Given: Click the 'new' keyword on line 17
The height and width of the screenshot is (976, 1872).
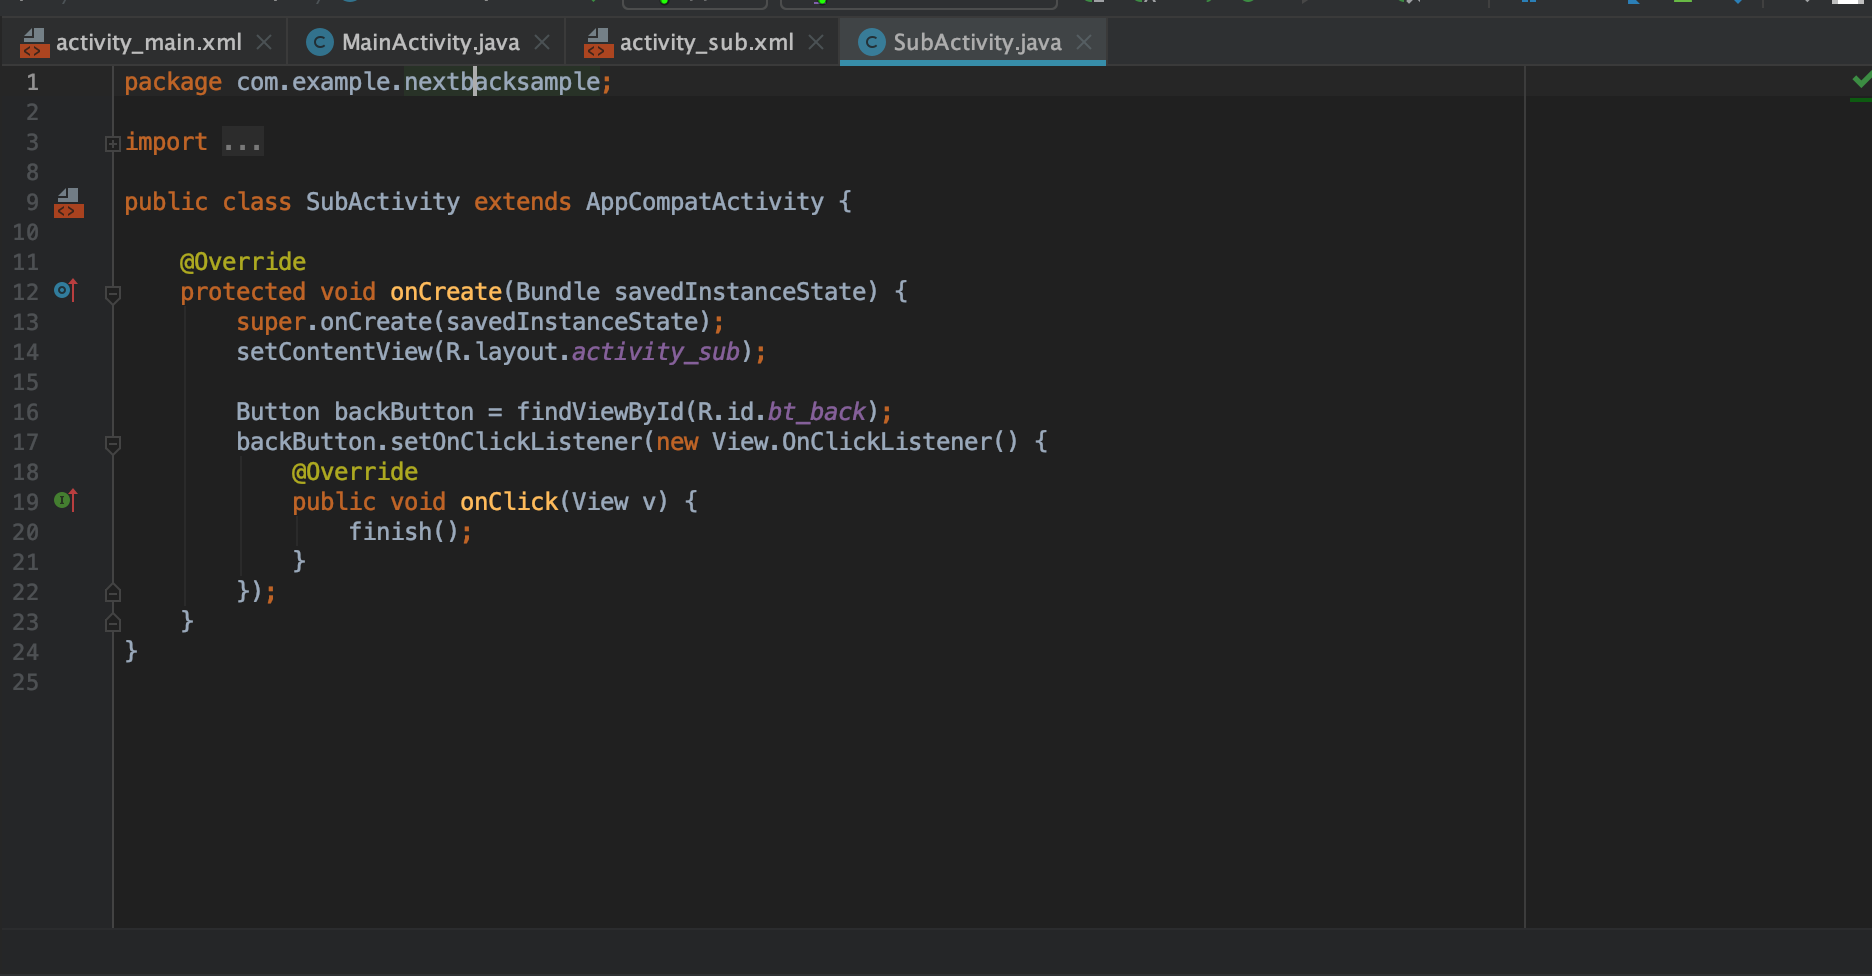Looking at the screenshot, I should (x=677, y=442).
